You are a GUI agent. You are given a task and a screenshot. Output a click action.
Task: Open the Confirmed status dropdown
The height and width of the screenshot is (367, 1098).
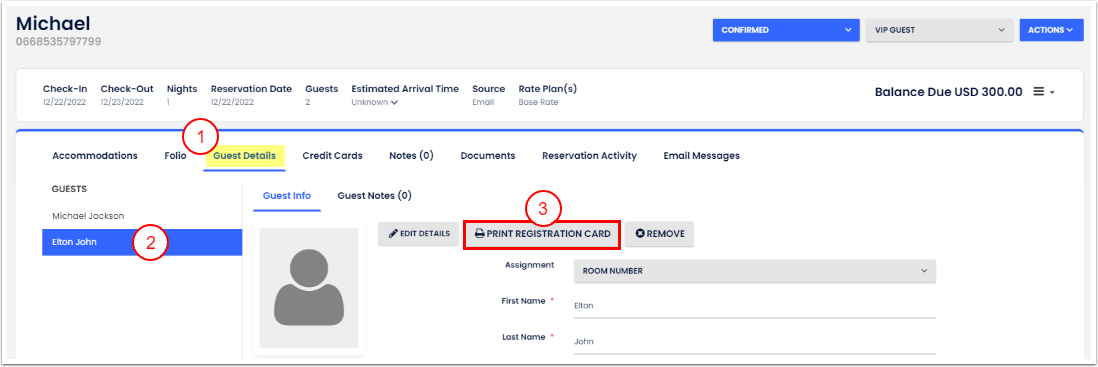click(786, 30)
